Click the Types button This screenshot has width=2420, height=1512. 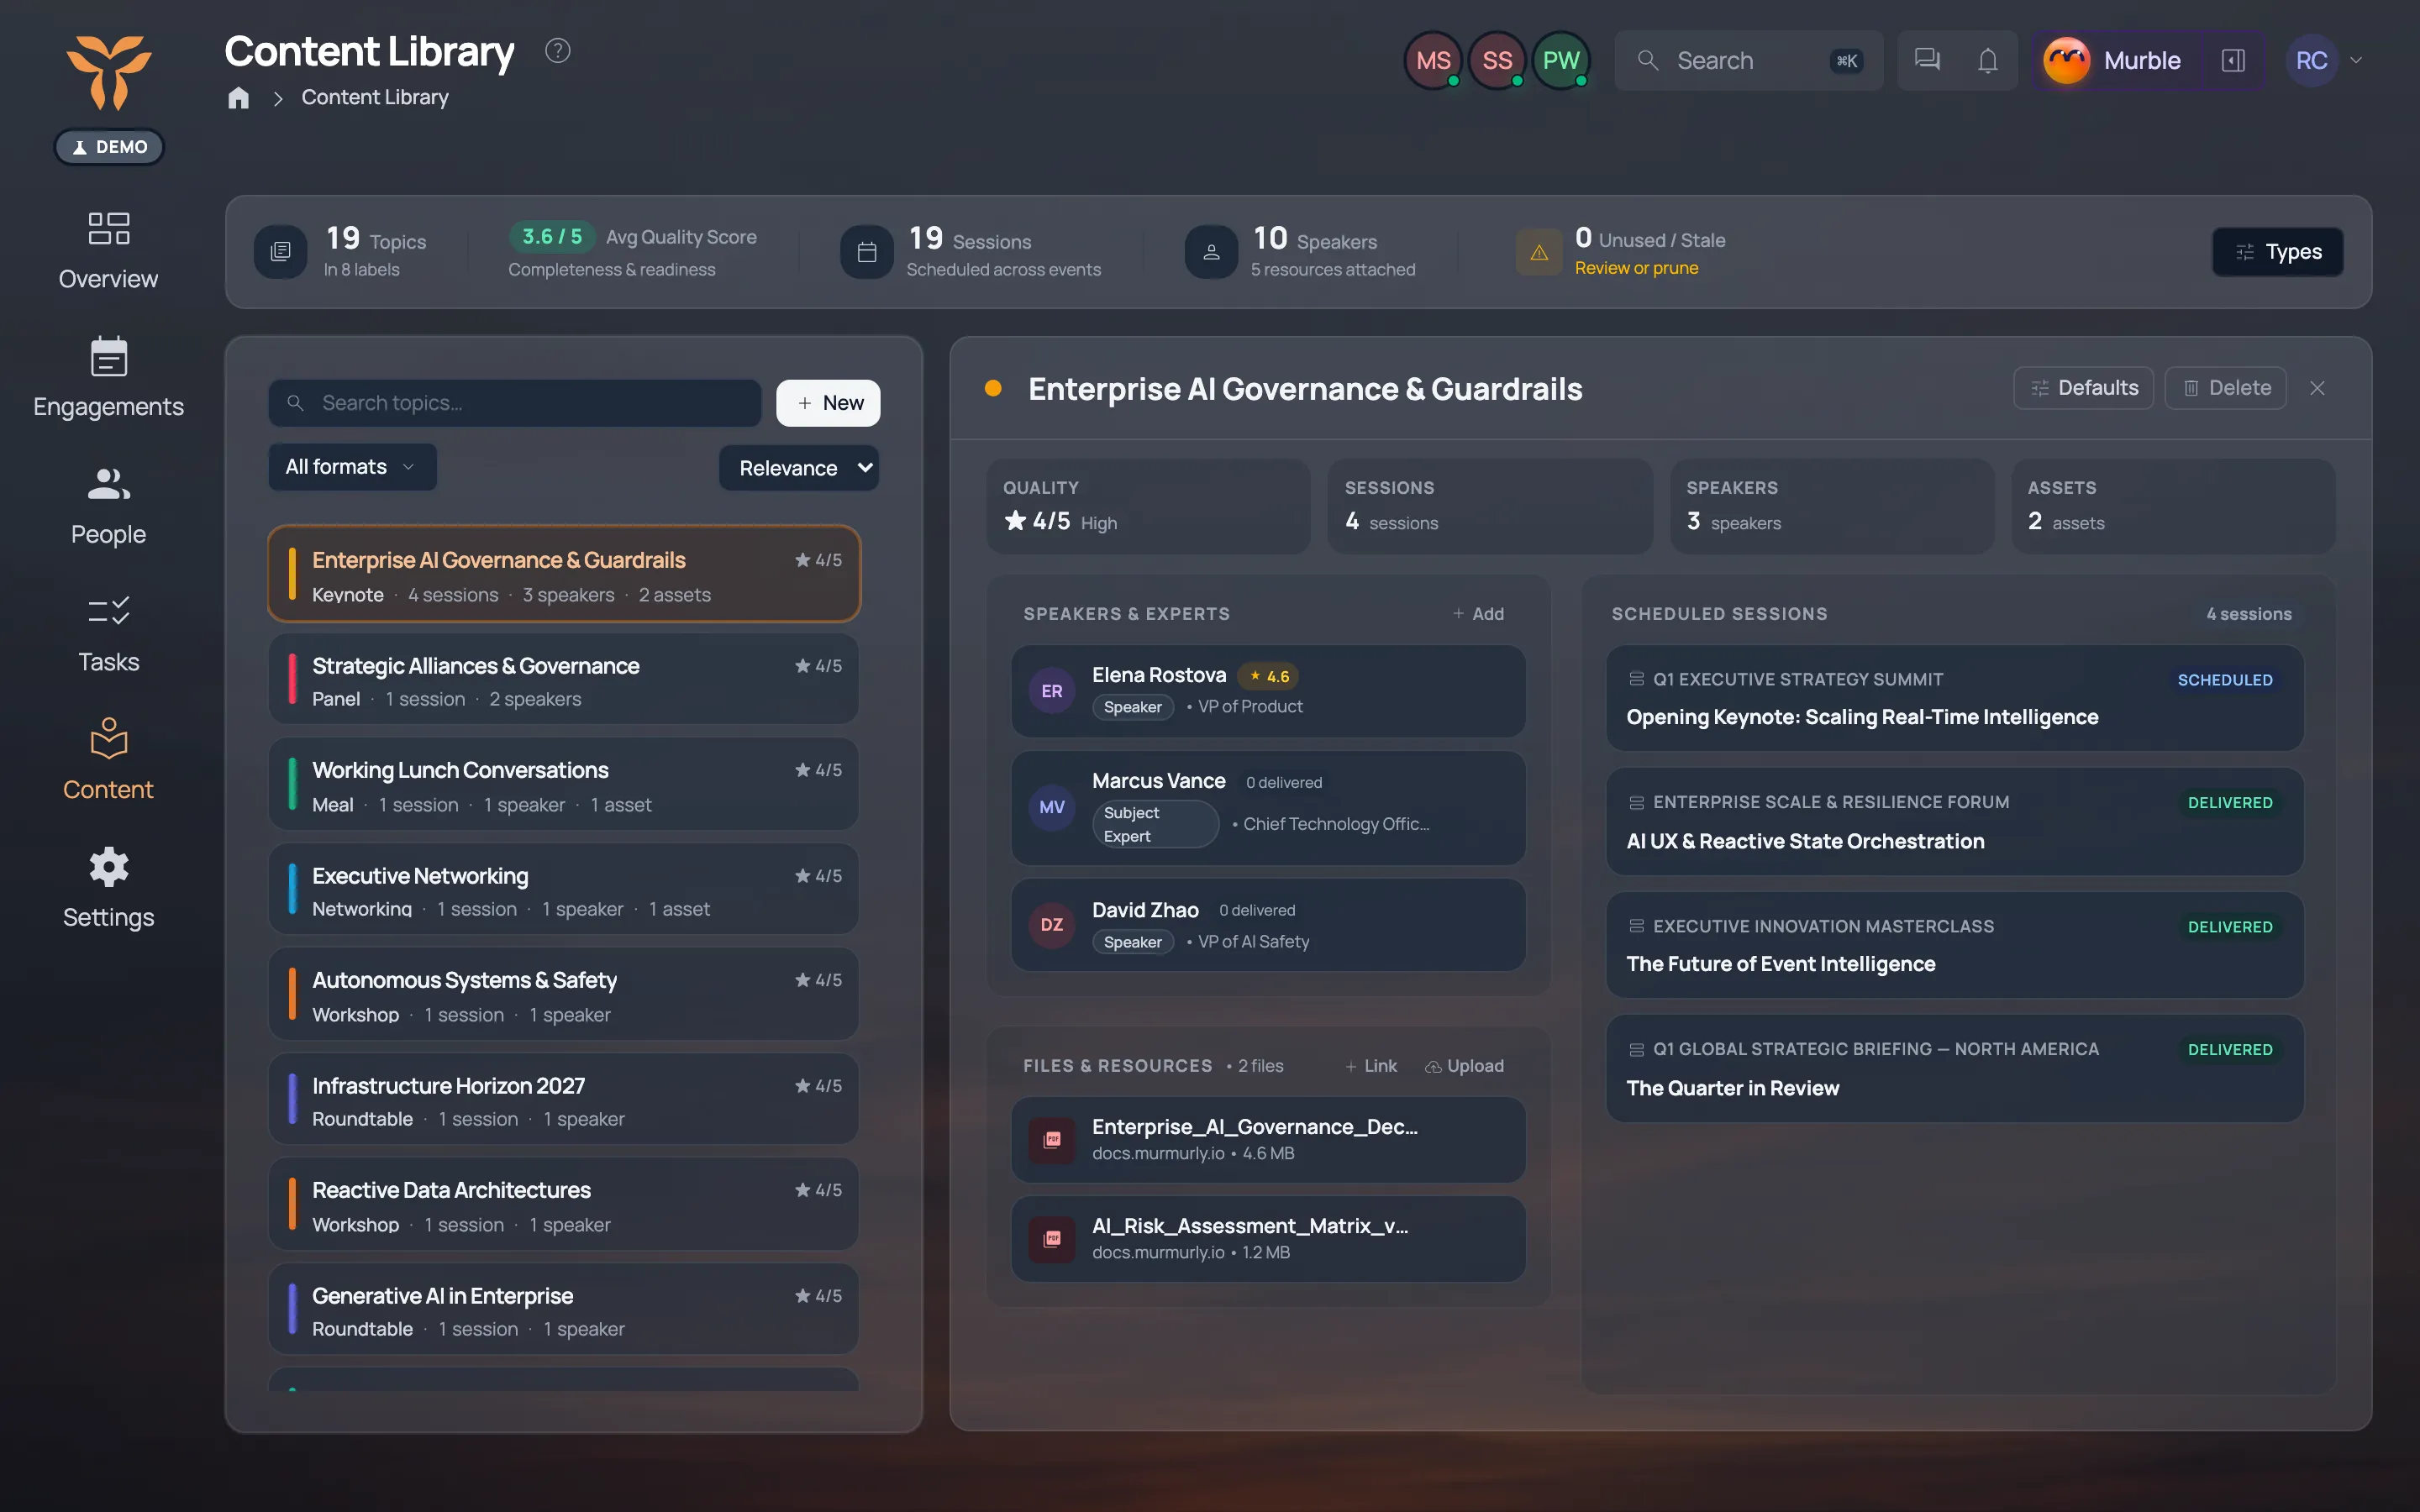[x=2277, y=252]
